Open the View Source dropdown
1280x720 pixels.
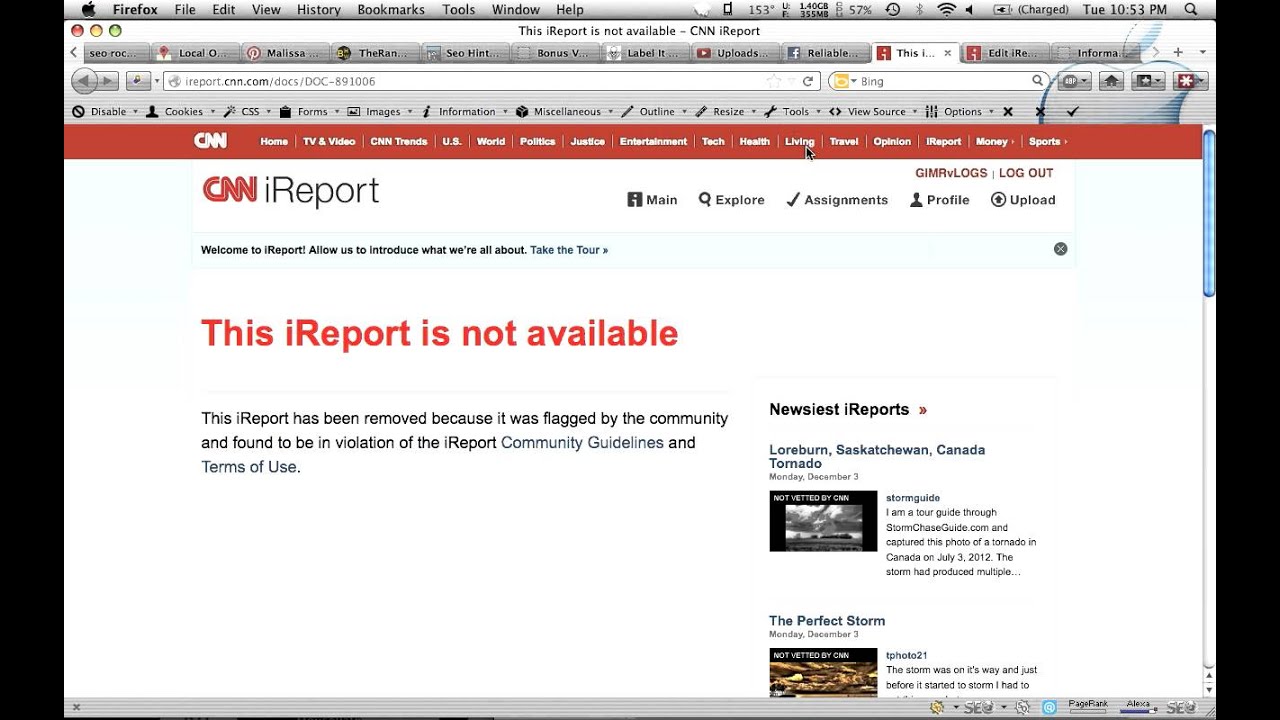[x=873, y=112]
